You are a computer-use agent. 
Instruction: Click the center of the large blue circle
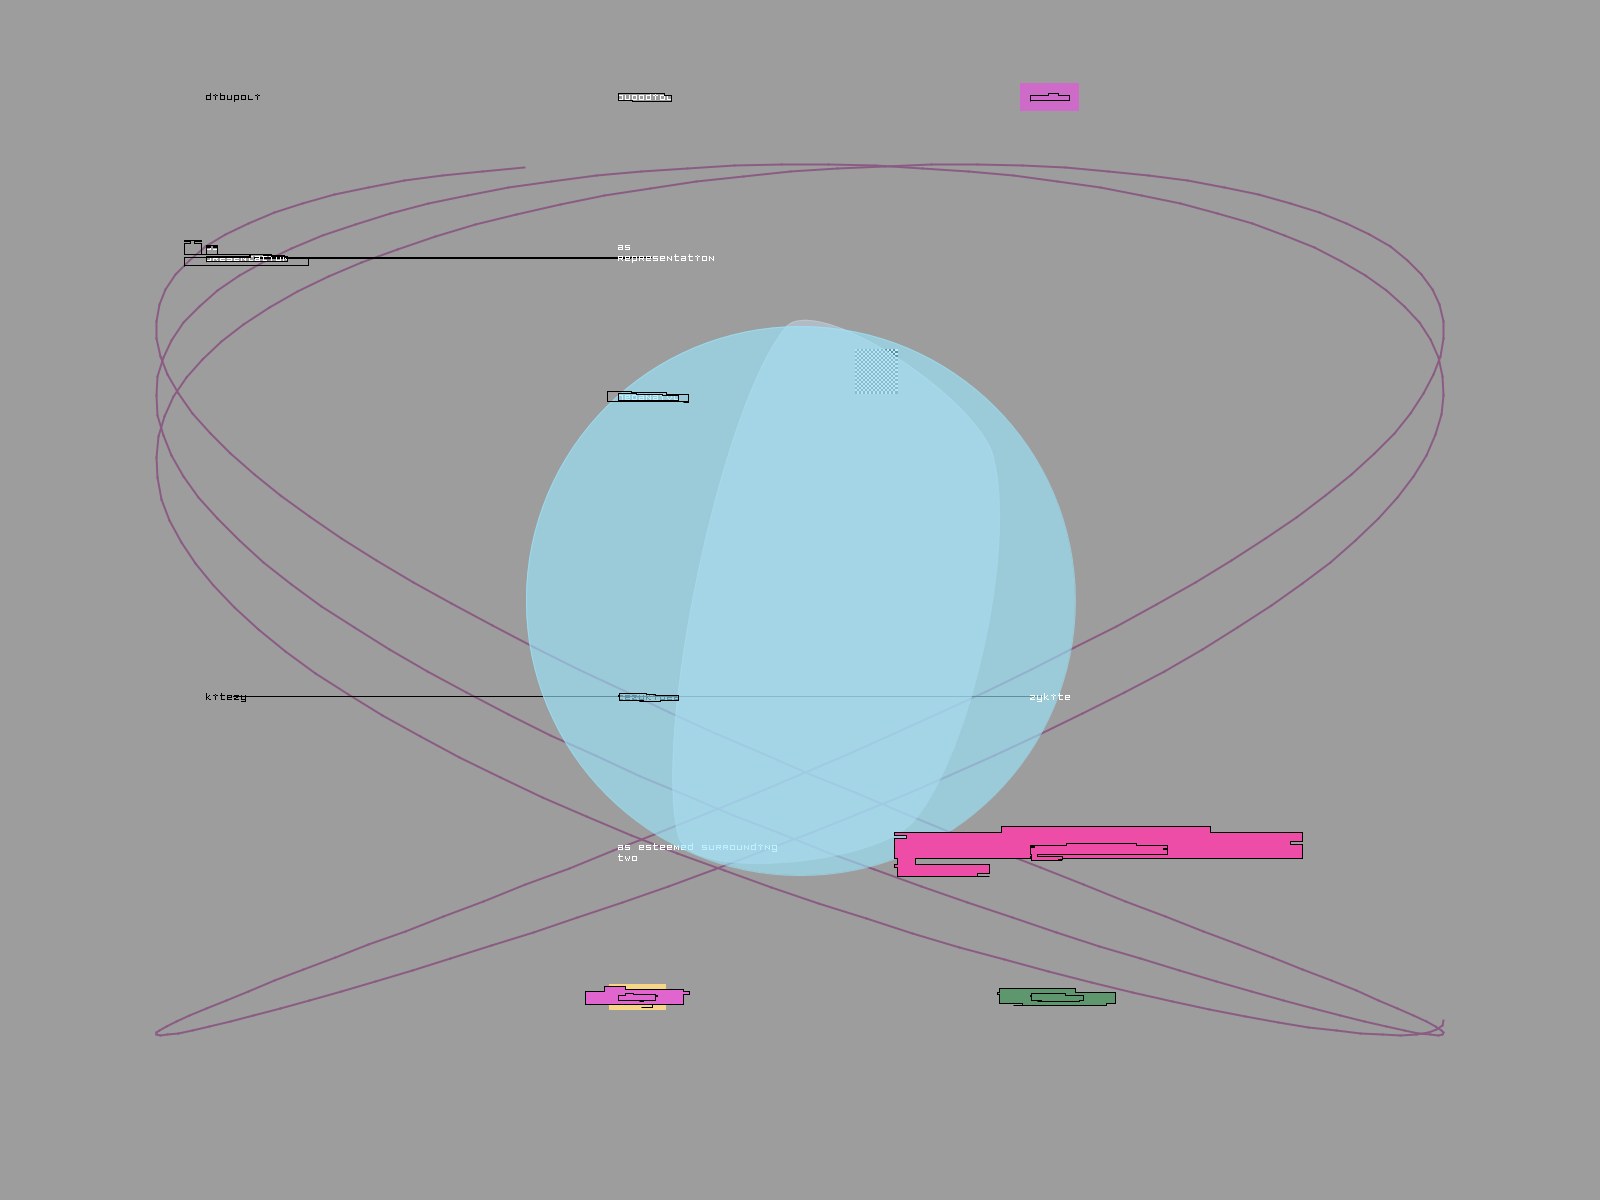pyautogui.click(x=800, y=600)
